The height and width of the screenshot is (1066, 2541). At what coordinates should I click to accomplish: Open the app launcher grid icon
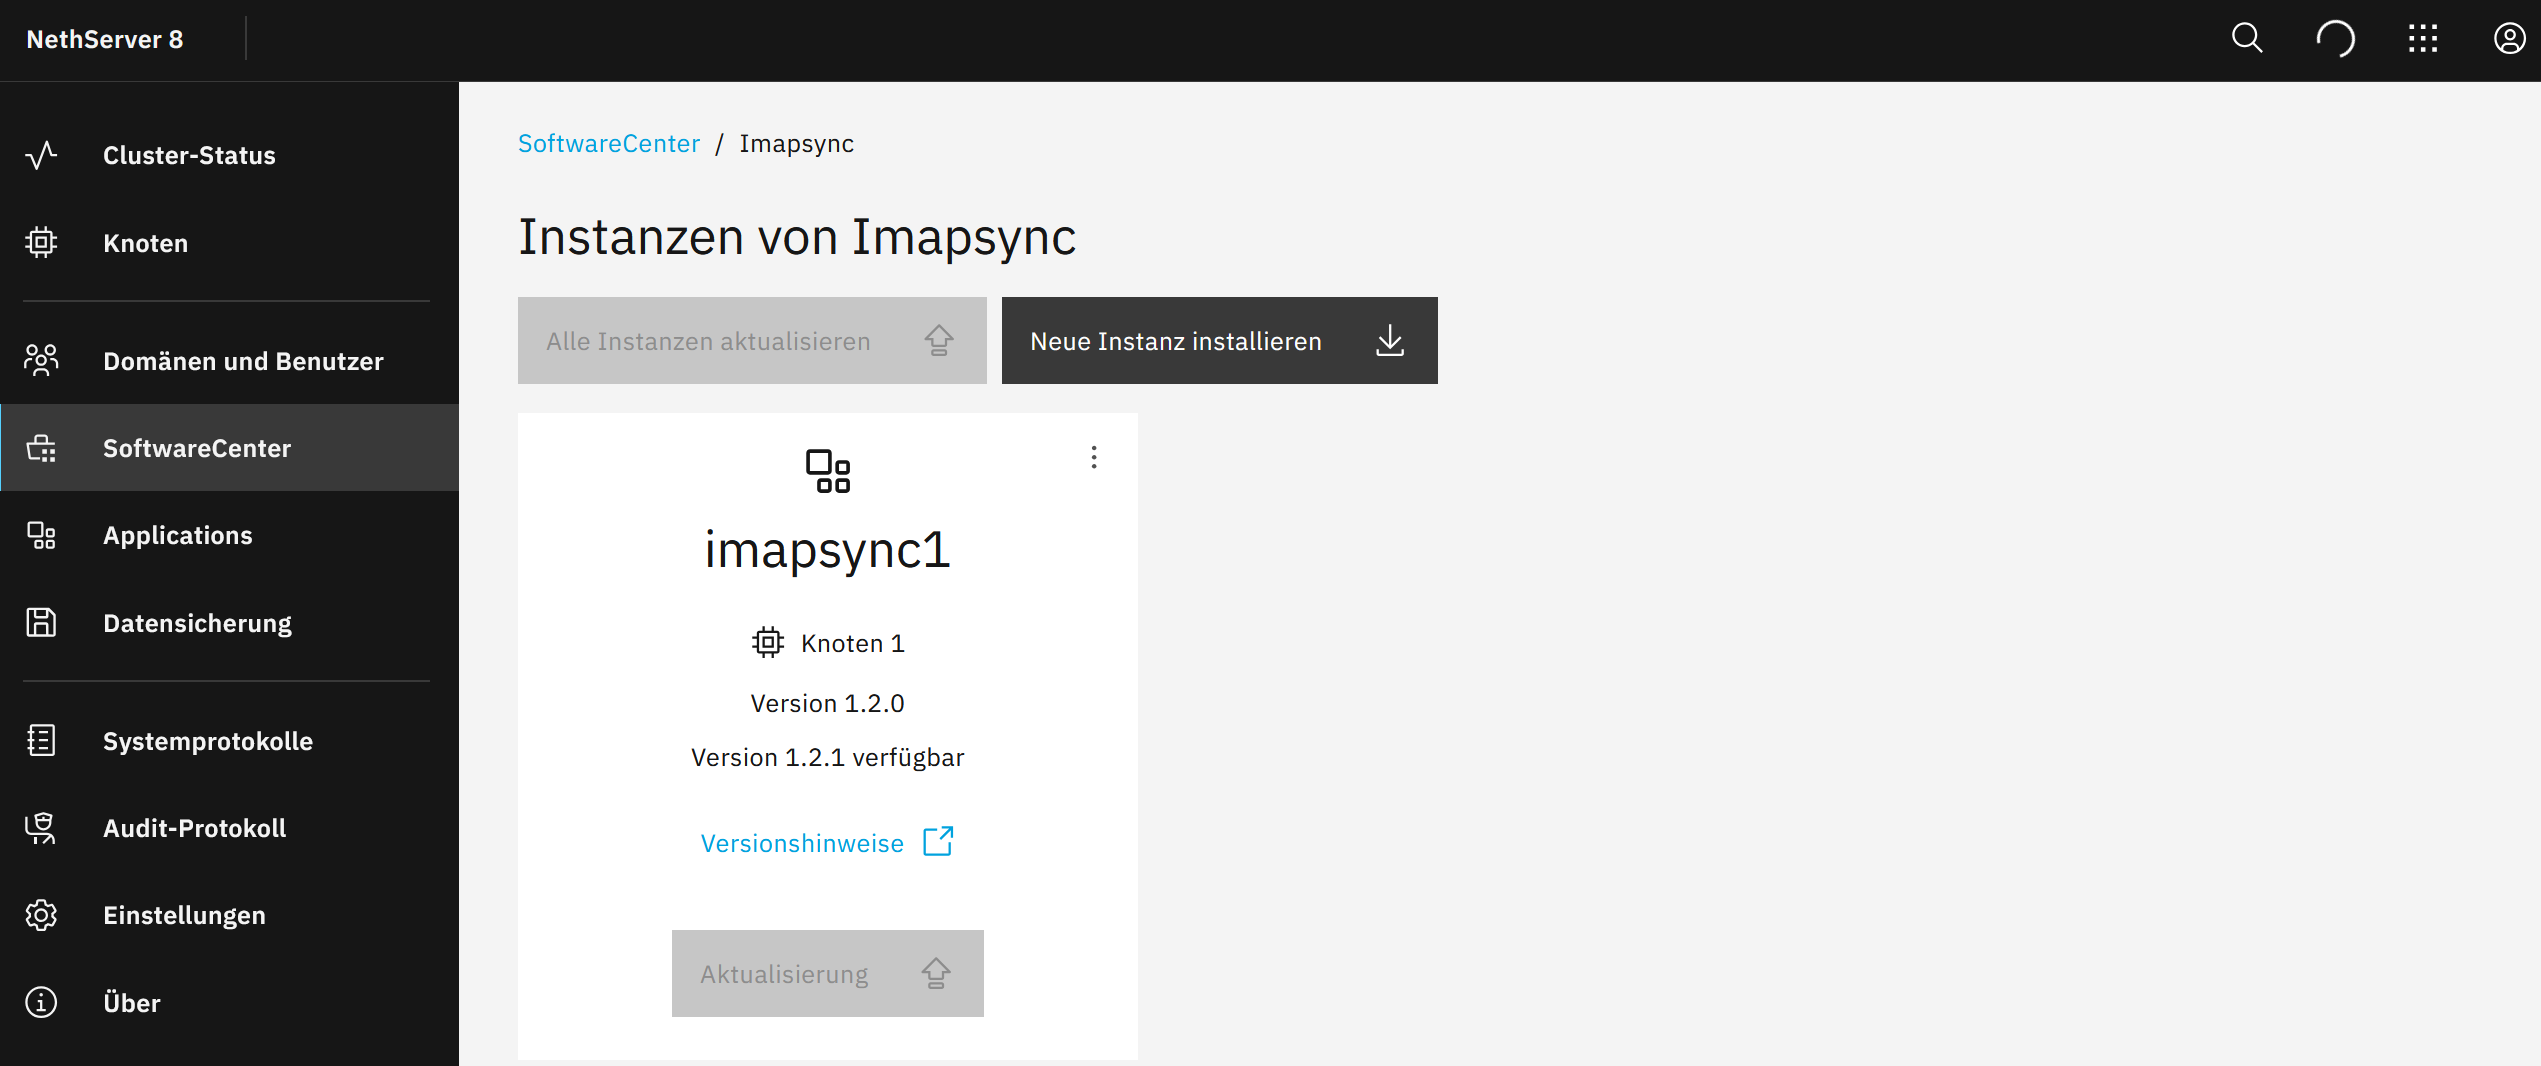point(2422,39)
